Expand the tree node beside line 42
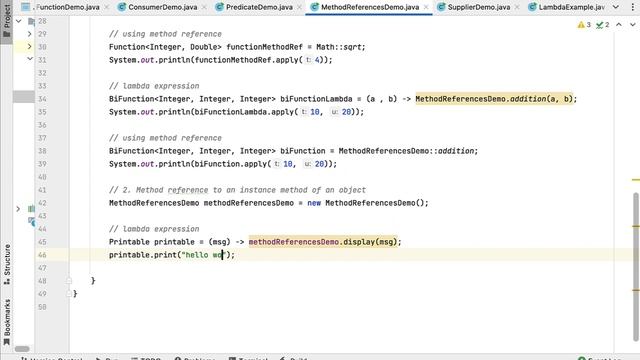 (x=18, y=209)
